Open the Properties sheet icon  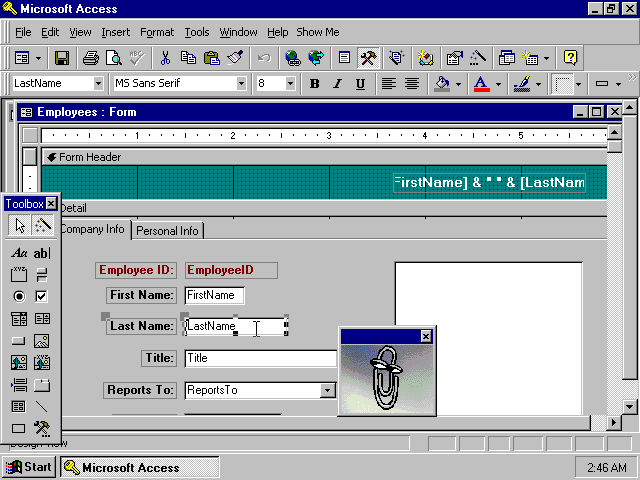(x=454, y=58)
